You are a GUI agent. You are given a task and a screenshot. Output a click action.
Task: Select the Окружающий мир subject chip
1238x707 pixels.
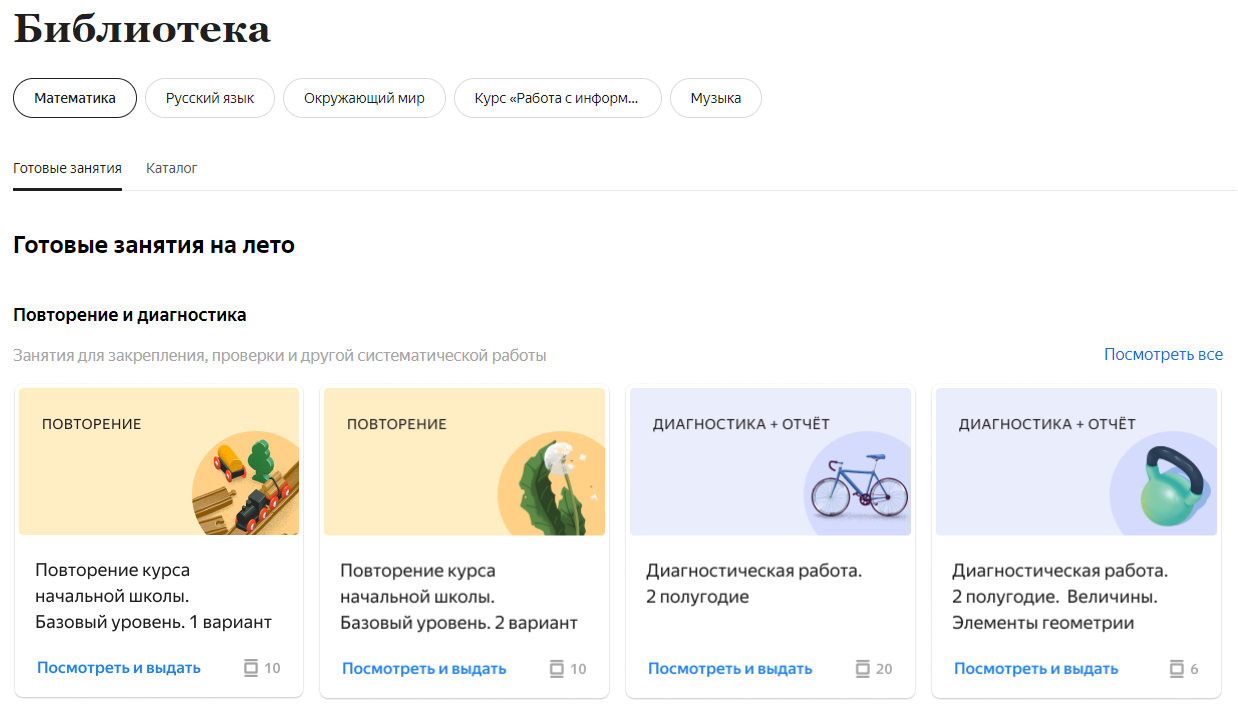point(364,98)
